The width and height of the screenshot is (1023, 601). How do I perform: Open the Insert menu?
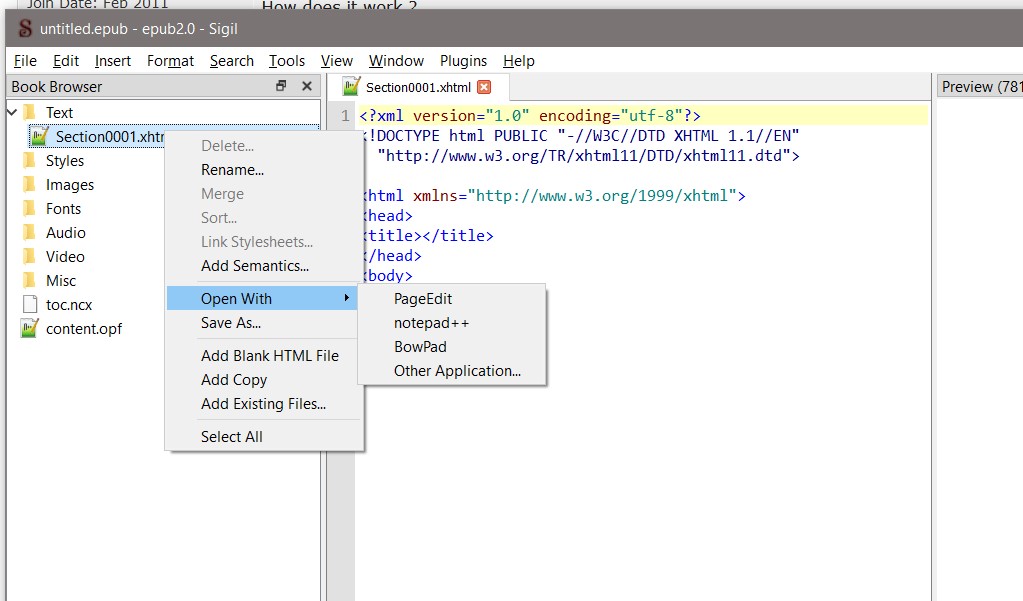pos(113,61)
